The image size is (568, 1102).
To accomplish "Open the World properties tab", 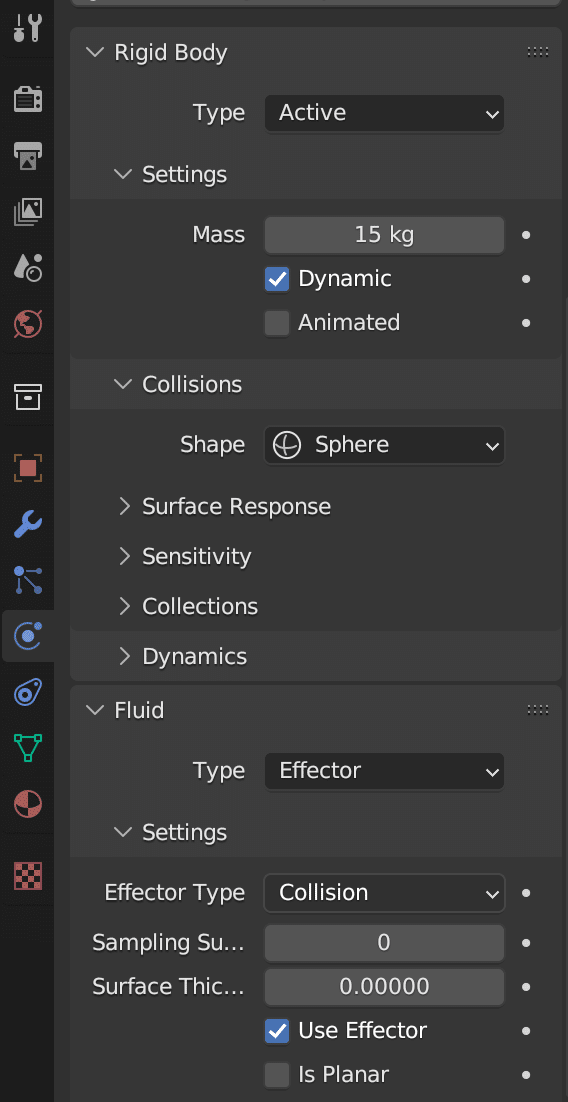I will click(28, 324).
